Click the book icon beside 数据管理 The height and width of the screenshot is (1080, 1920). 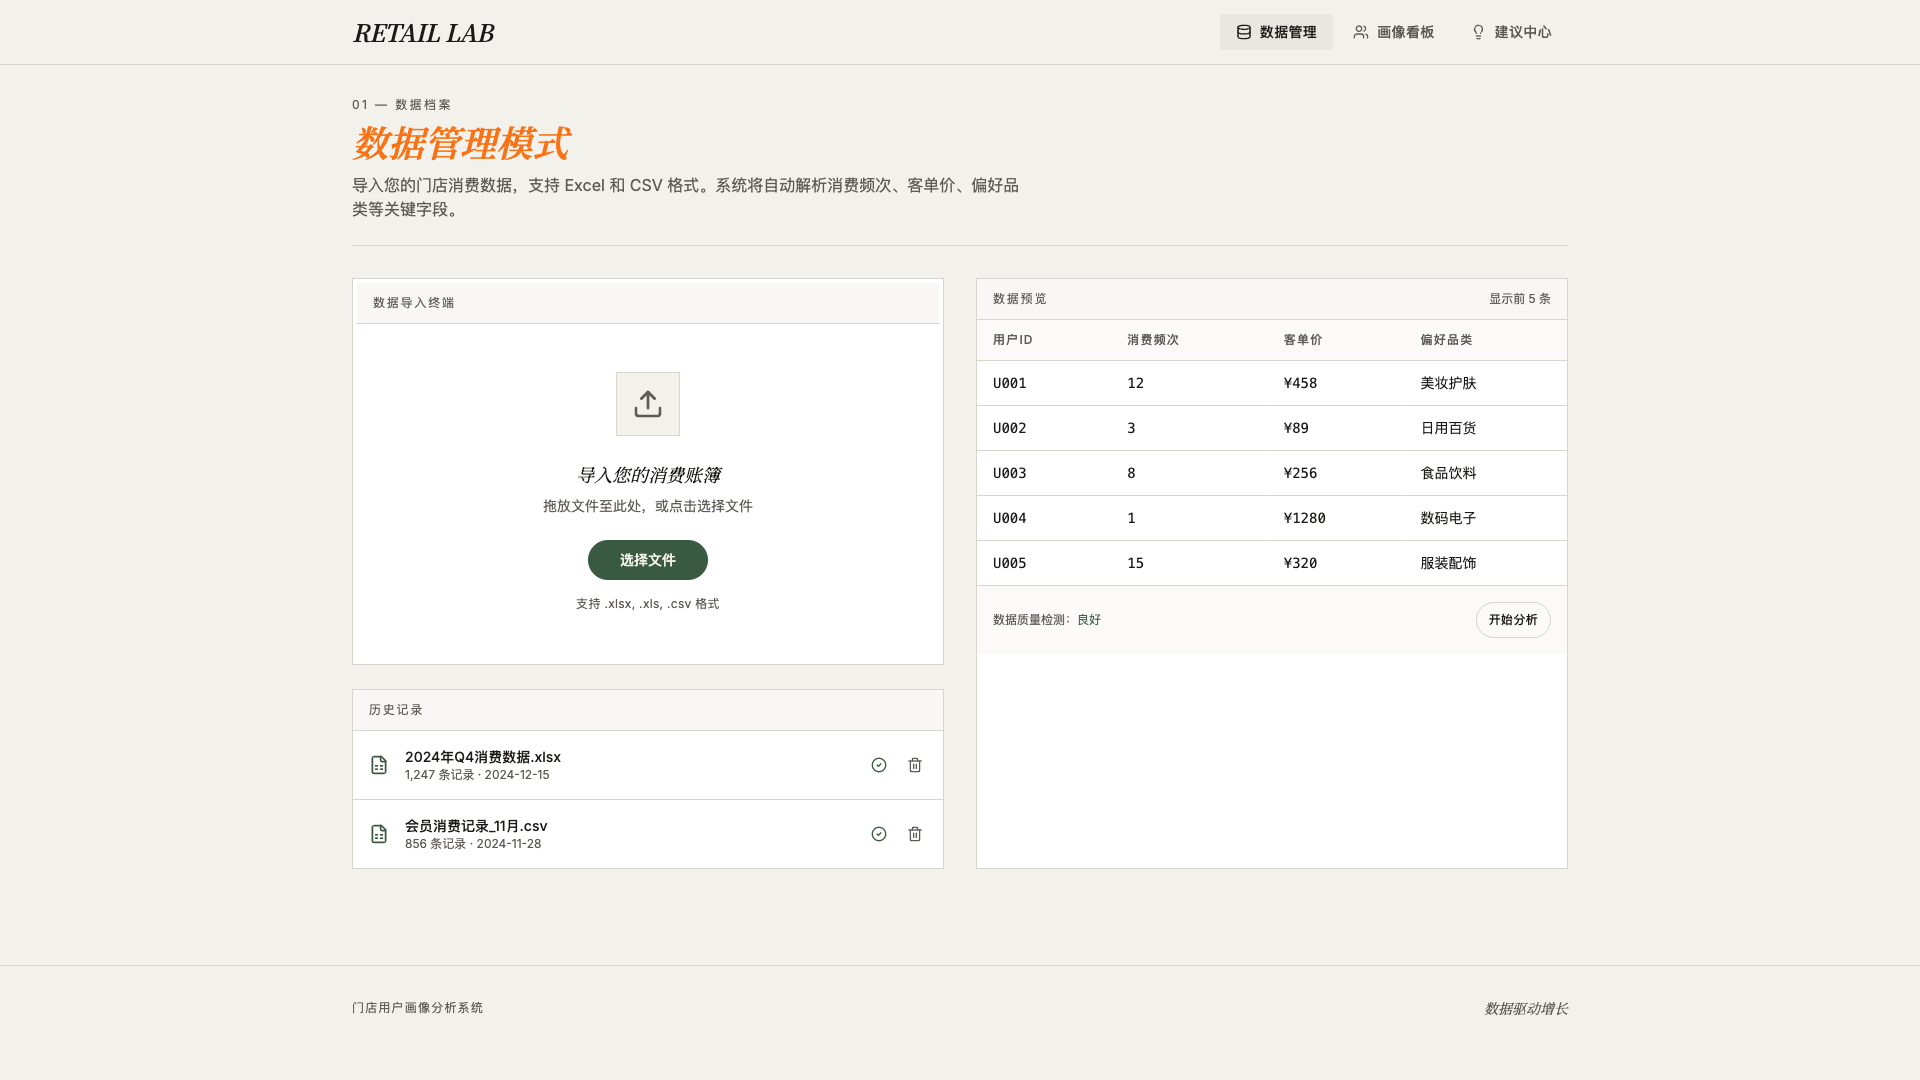point(1243,31)
